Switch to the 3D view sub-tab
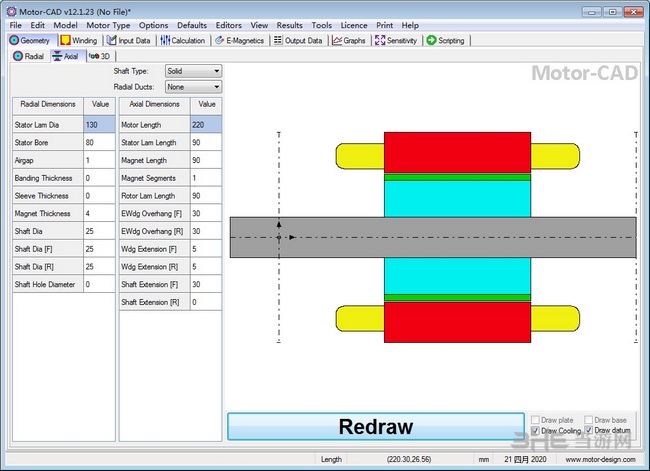 pos(99,56)
